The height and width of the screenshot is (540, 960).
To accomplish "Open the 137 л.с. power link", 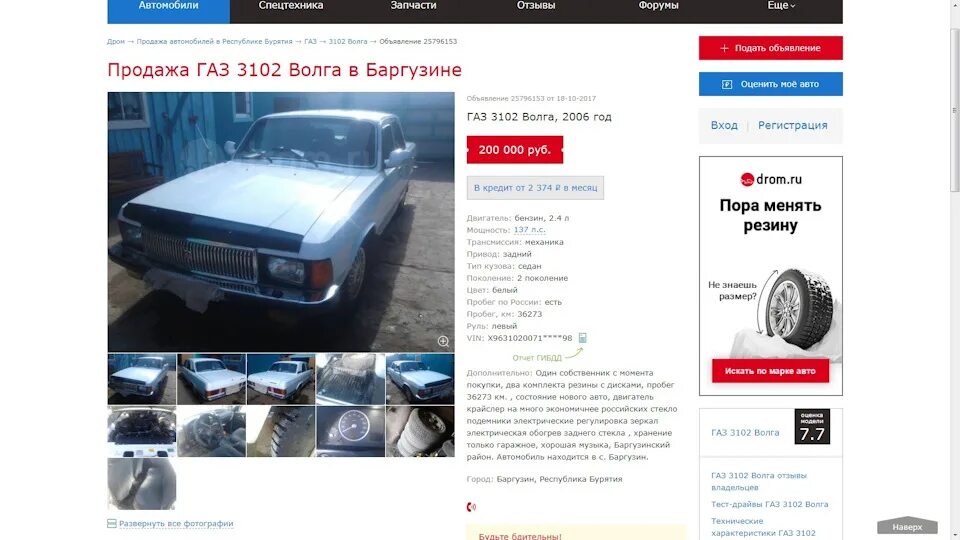I will point(529,230).
